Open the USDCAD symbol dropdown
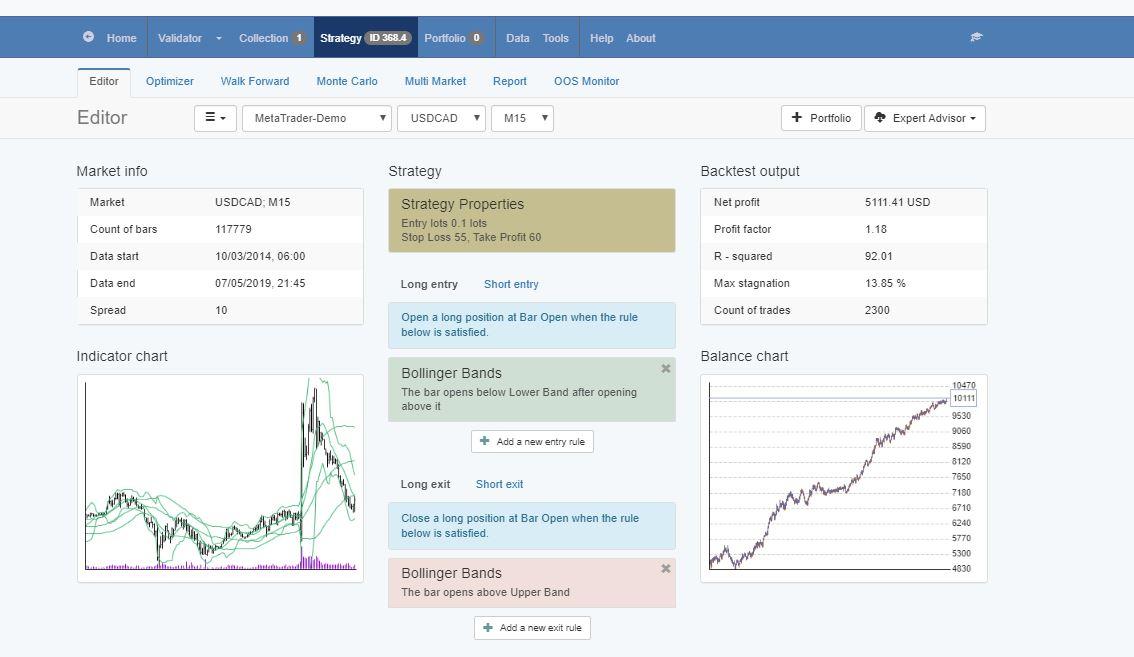This screenshot has width=1134, height=657. [441, 118]
